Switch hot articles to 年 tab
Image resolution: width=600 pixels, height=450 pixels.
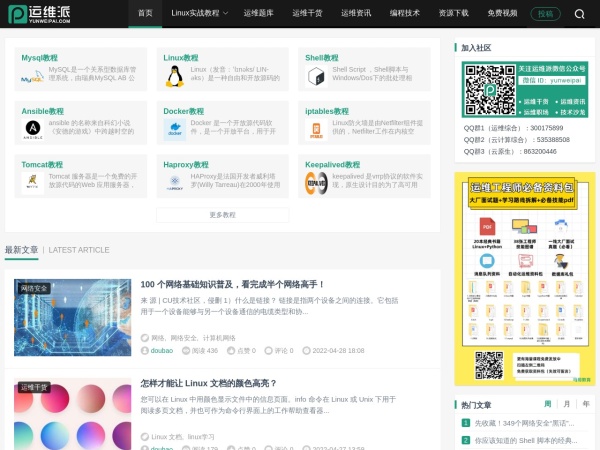click(x=586, y=404)
